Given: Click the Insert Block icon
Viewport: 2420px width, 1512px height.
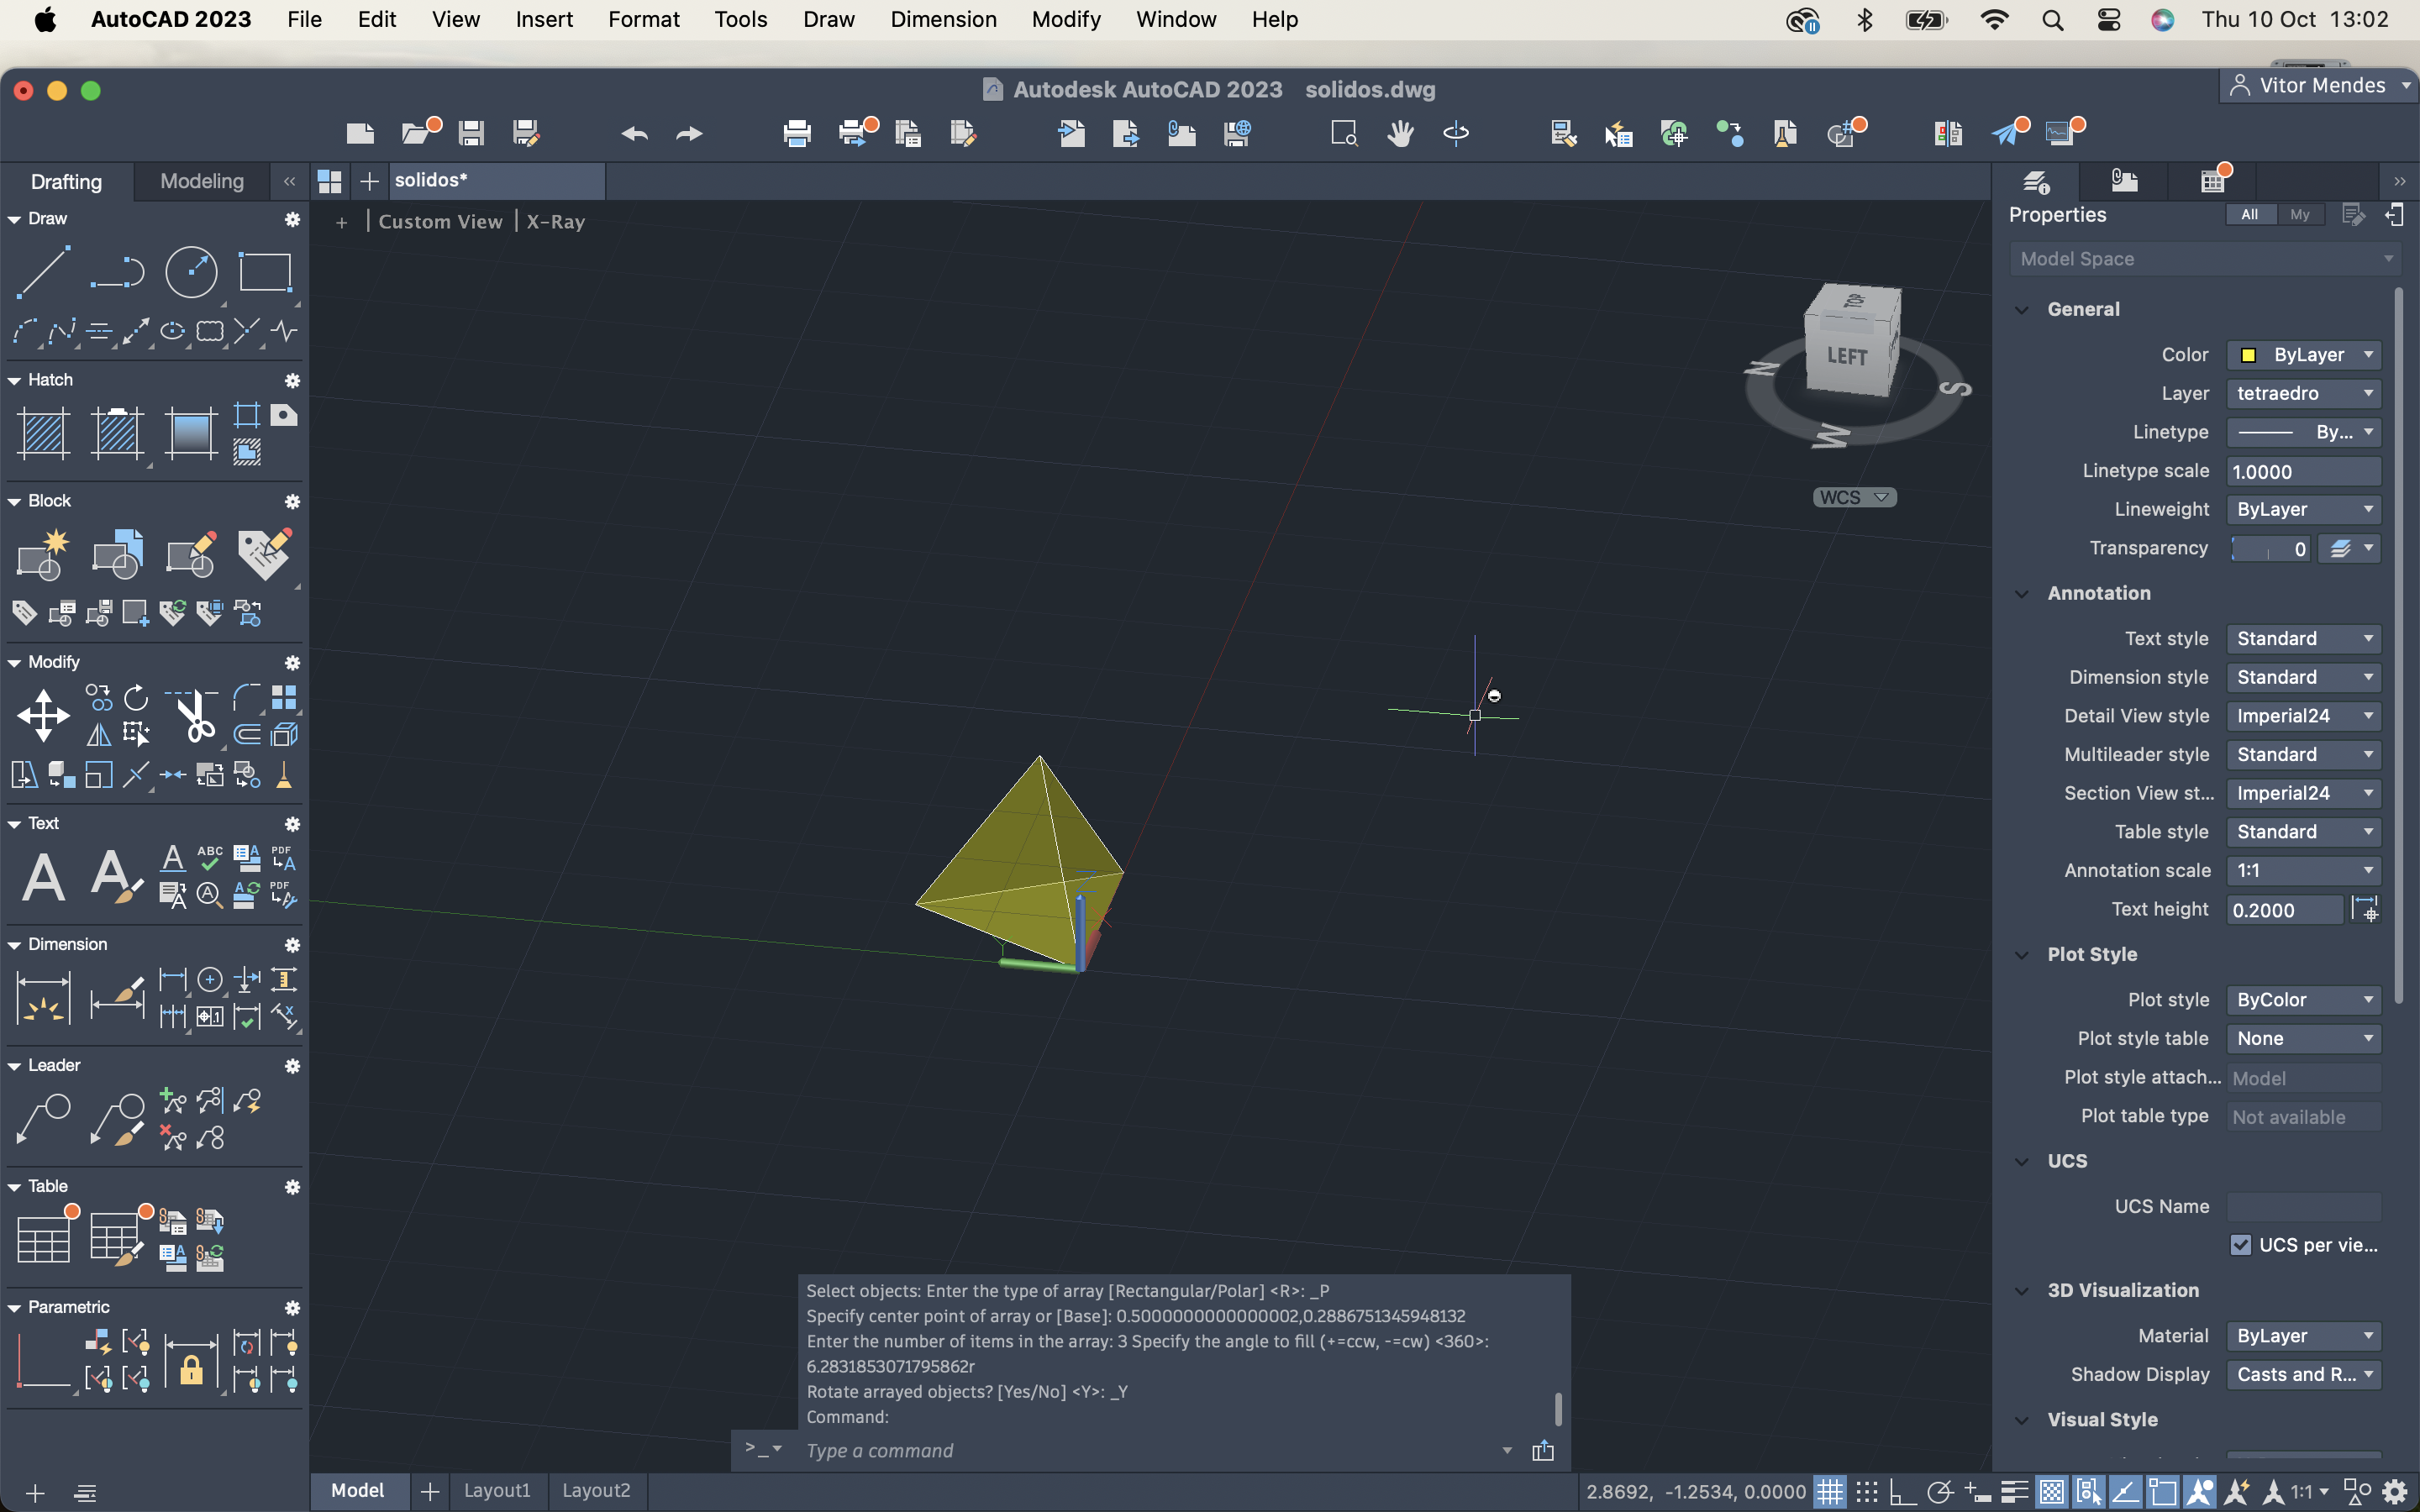Looking at the screenshot, I should pos(117,554).
